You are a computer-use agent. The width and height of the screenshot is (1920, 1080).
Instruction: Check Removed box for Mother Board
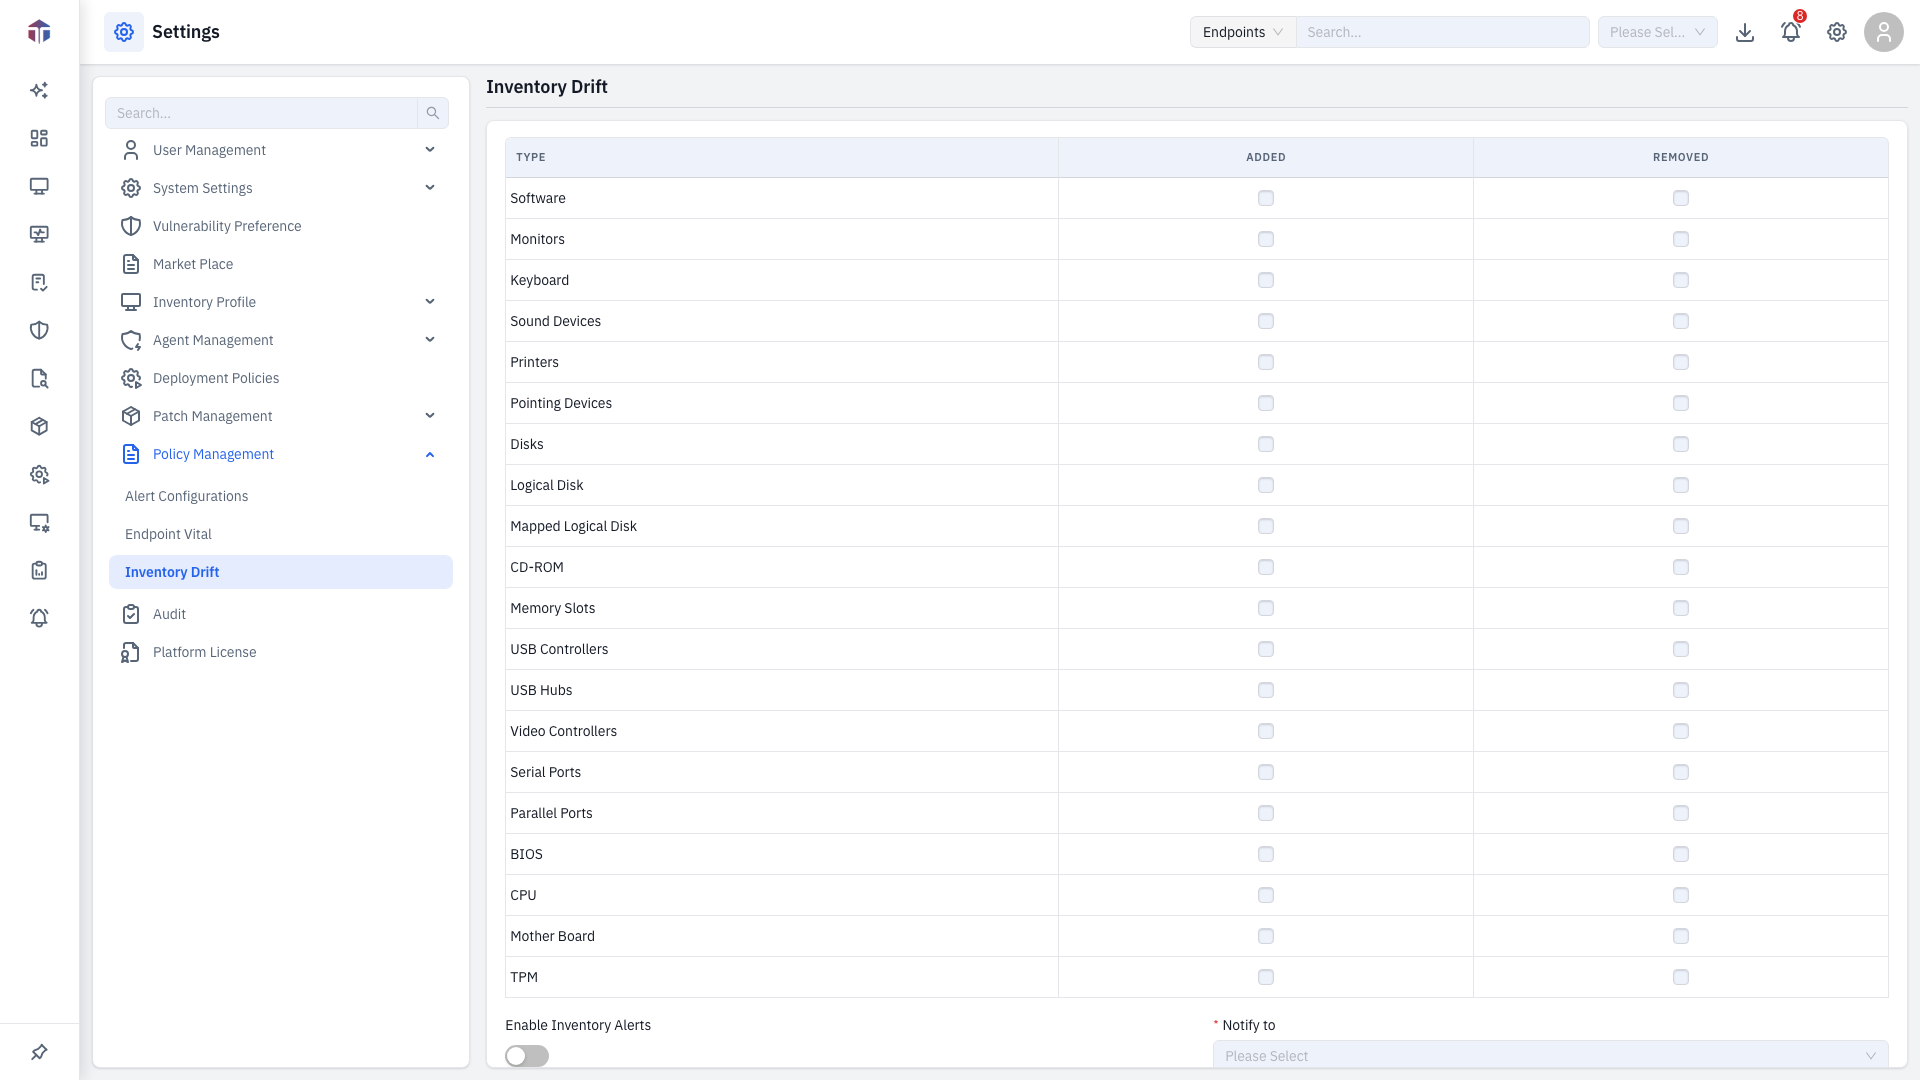[1681, 936]
